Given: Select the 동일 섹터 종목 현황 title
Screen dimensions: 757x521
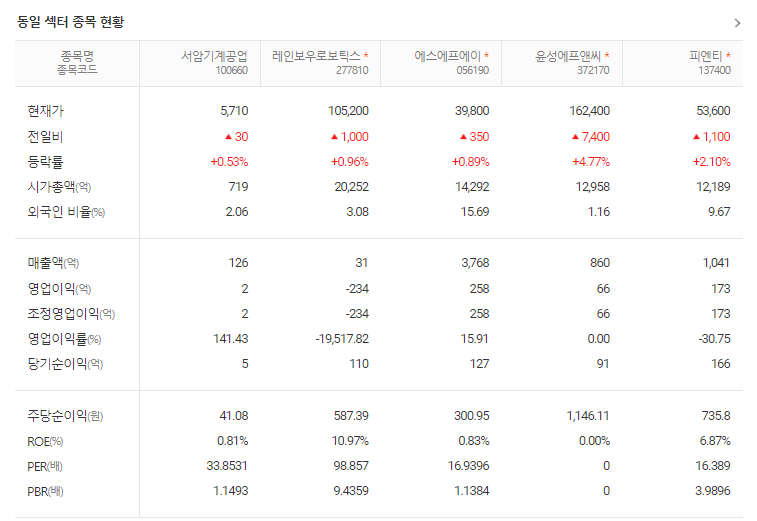Looking at the screenshot, I should 70,22.
